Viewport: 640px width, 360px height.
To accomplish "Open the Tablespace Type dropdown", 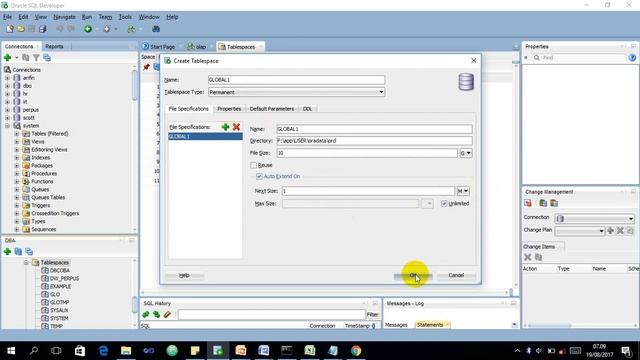I will (381, 92).
